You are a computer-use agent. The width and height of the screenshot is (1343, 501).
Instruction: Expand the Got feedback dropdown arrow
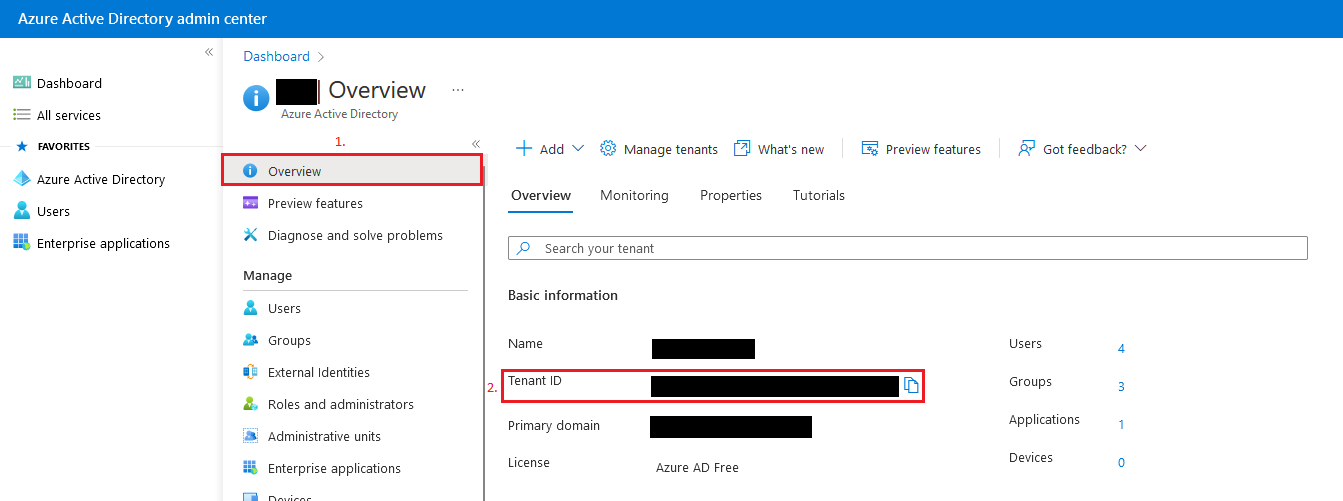[1141, 149]
